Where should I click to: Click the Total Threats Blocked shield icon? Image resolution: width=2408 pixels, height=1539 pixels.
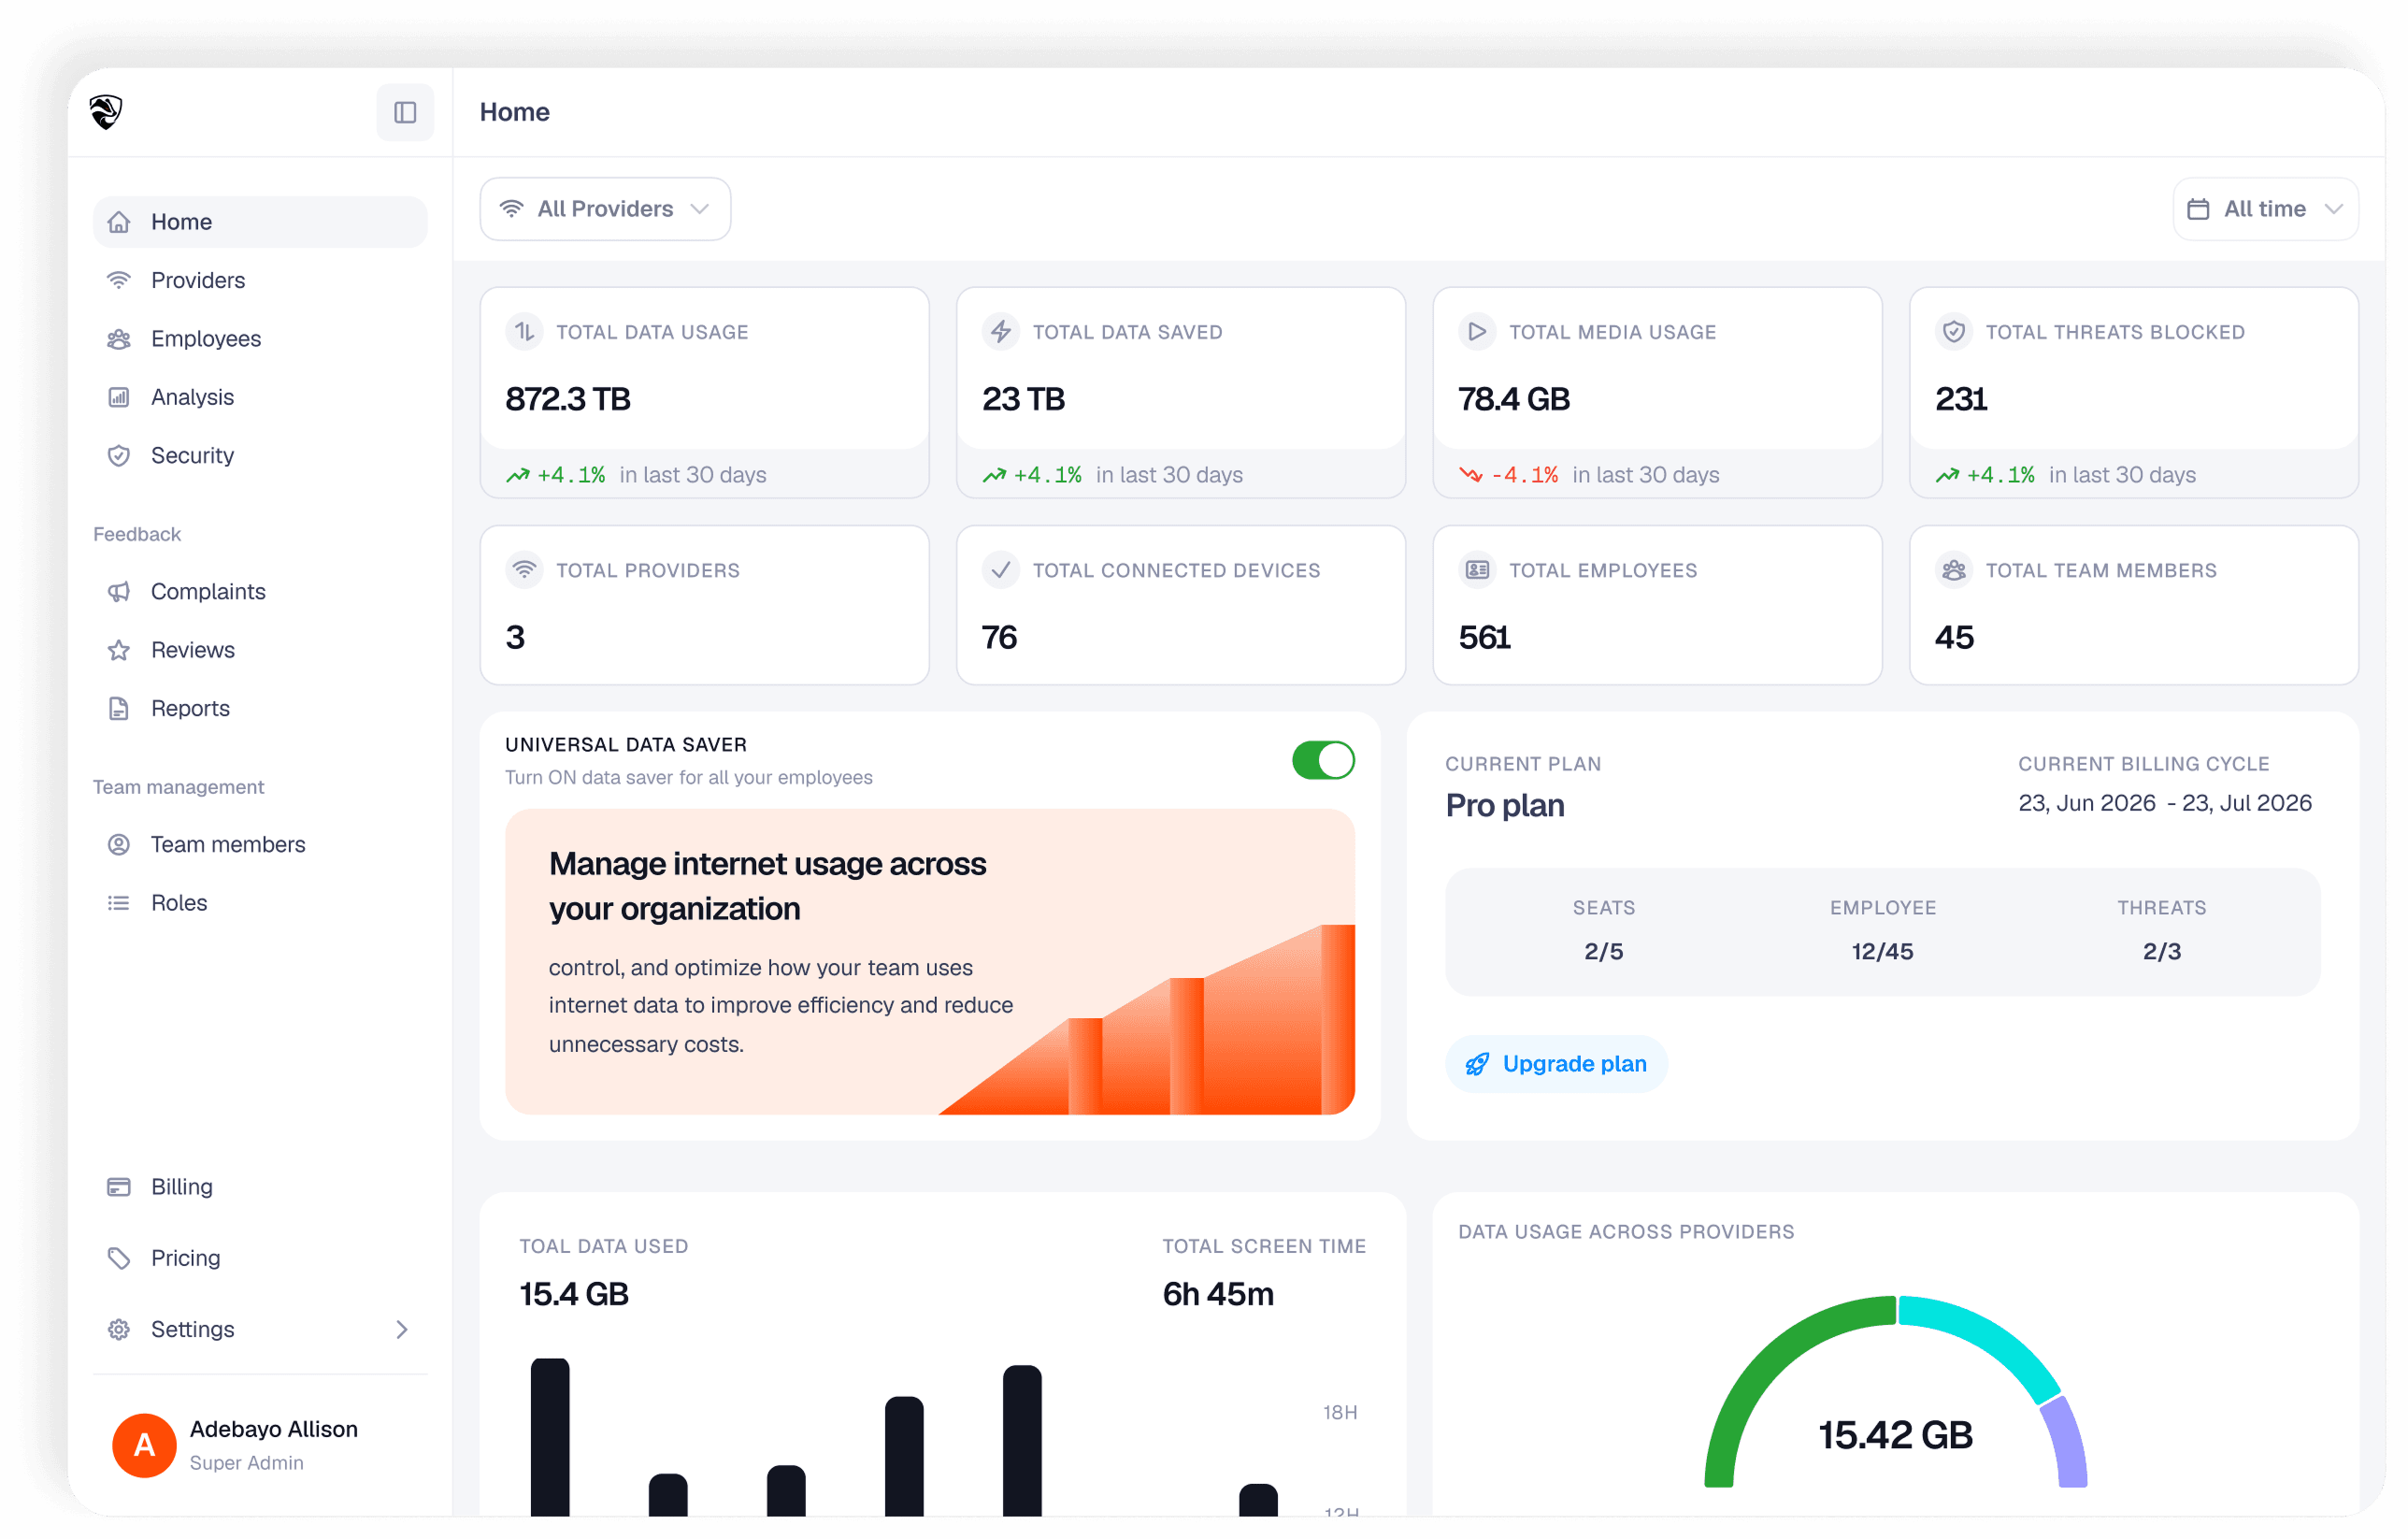tap(1954, 331)
